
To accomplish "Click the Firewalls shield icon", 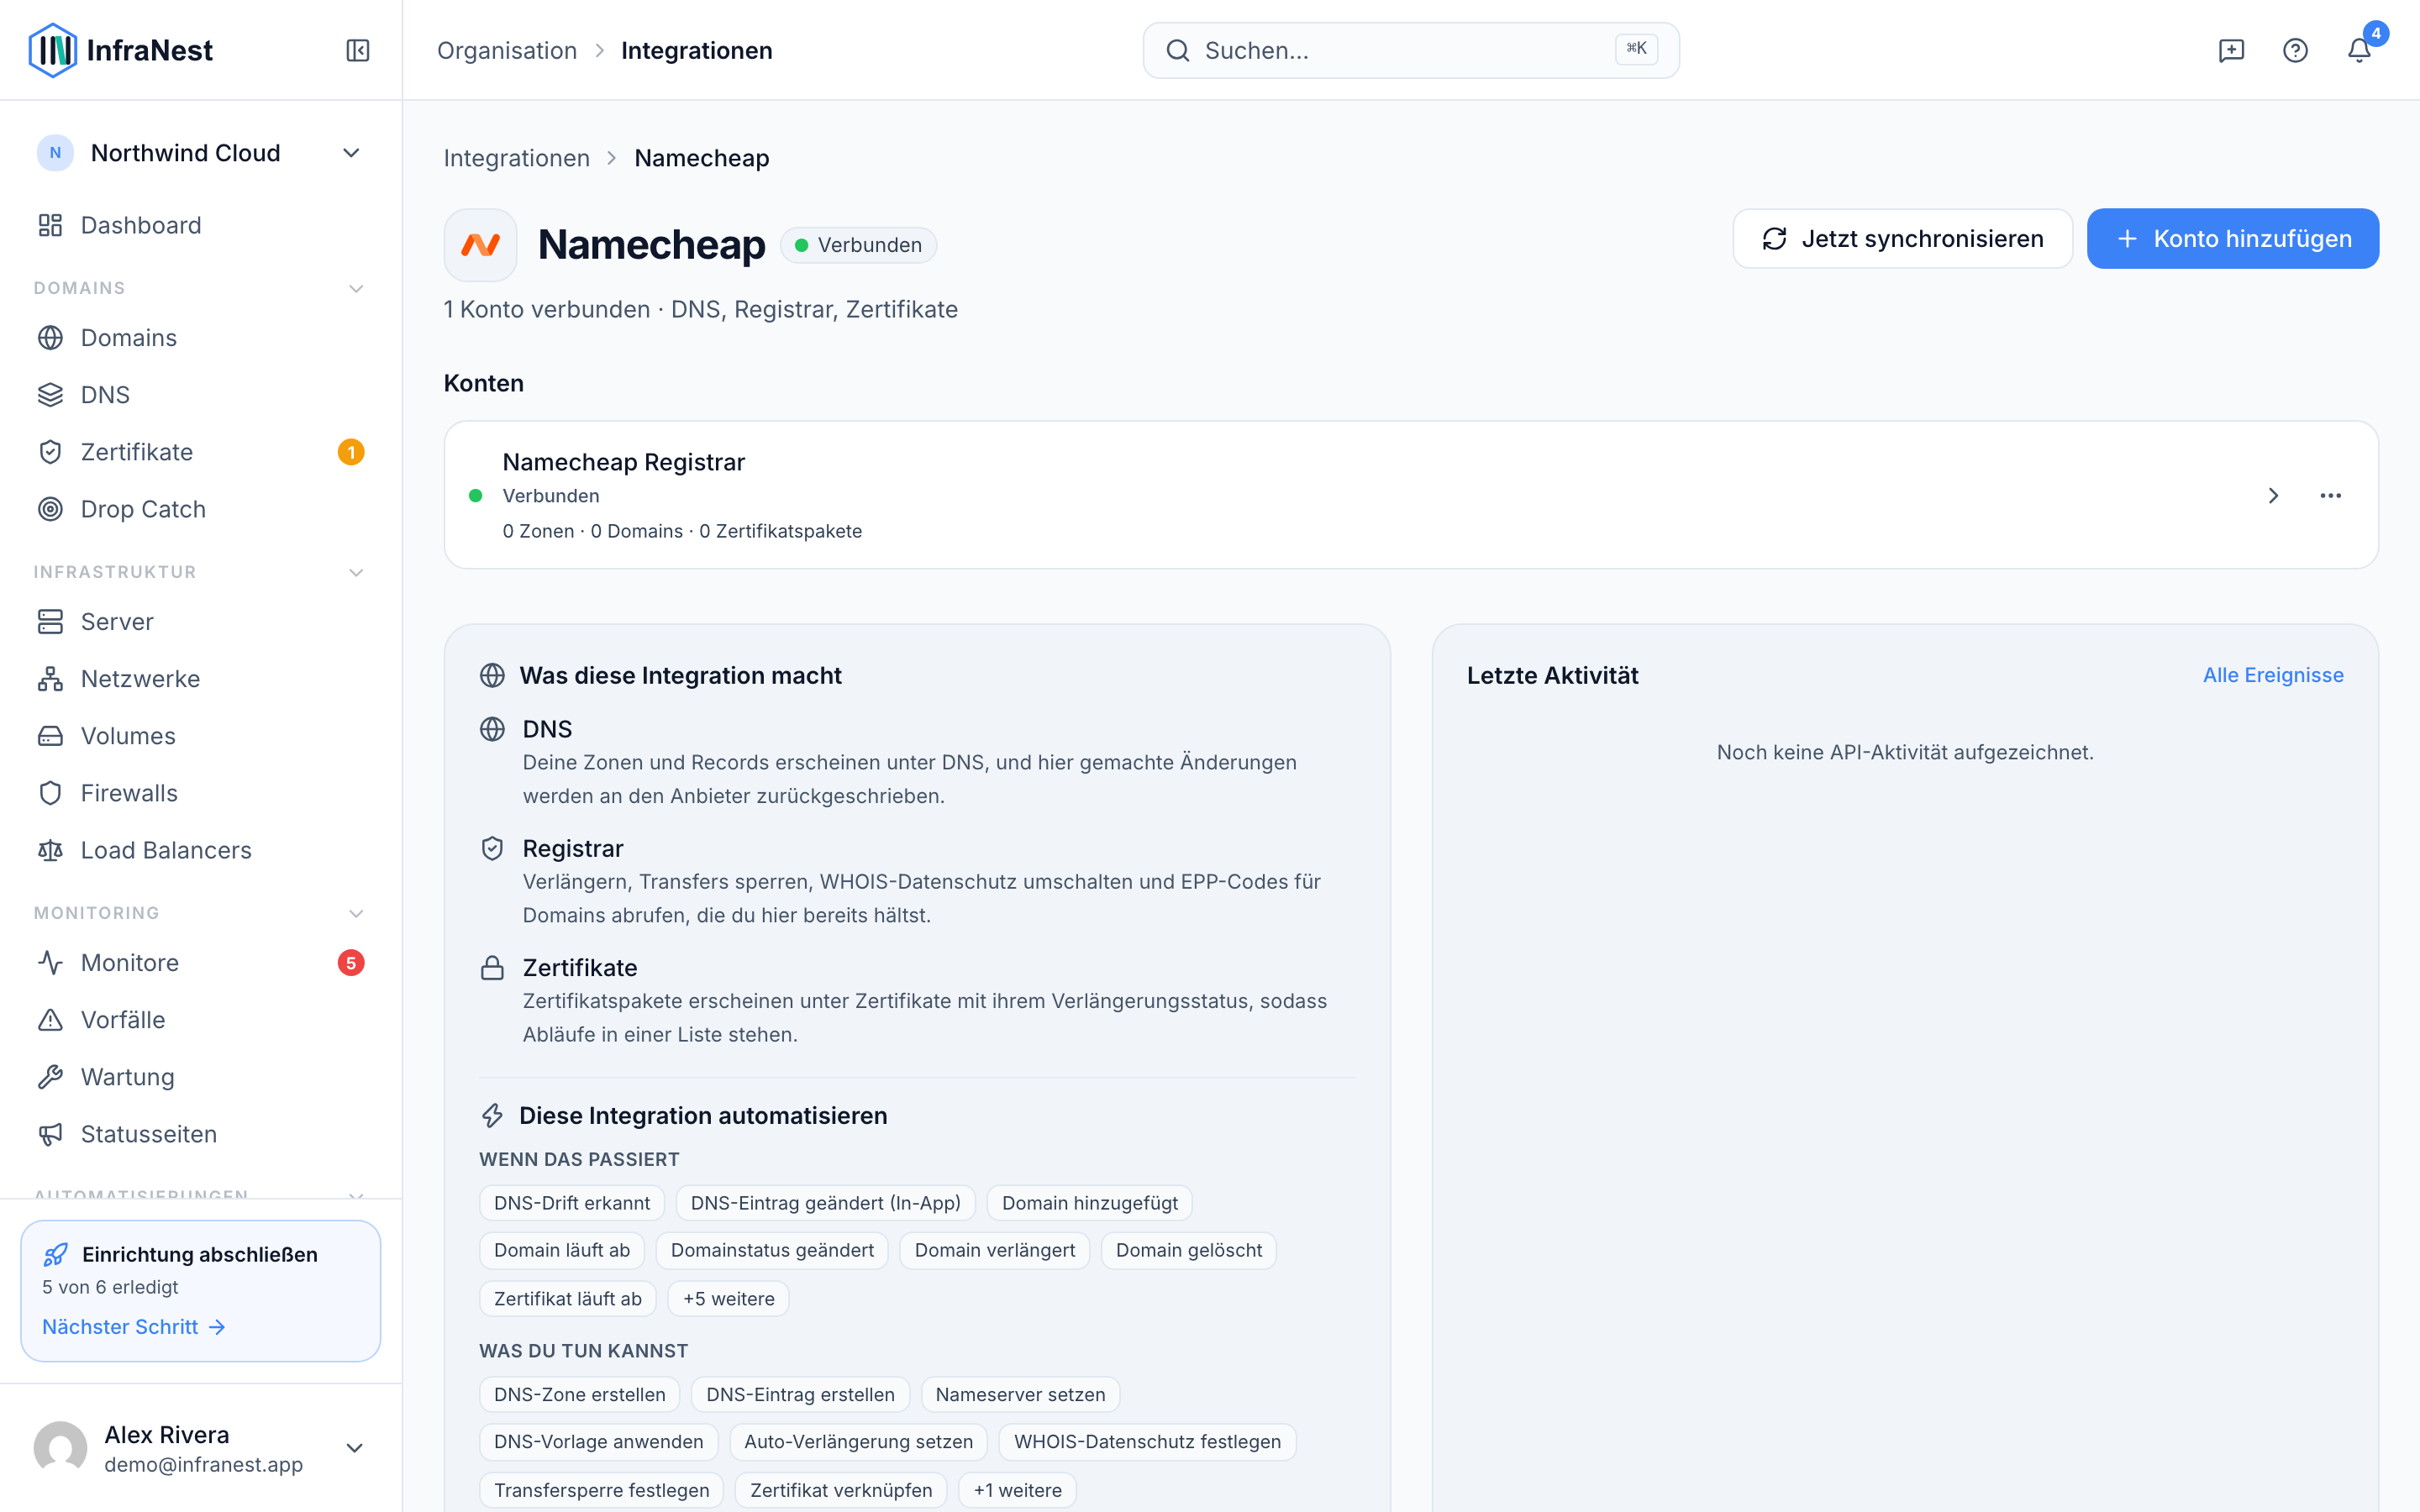I will pos(50,793).
